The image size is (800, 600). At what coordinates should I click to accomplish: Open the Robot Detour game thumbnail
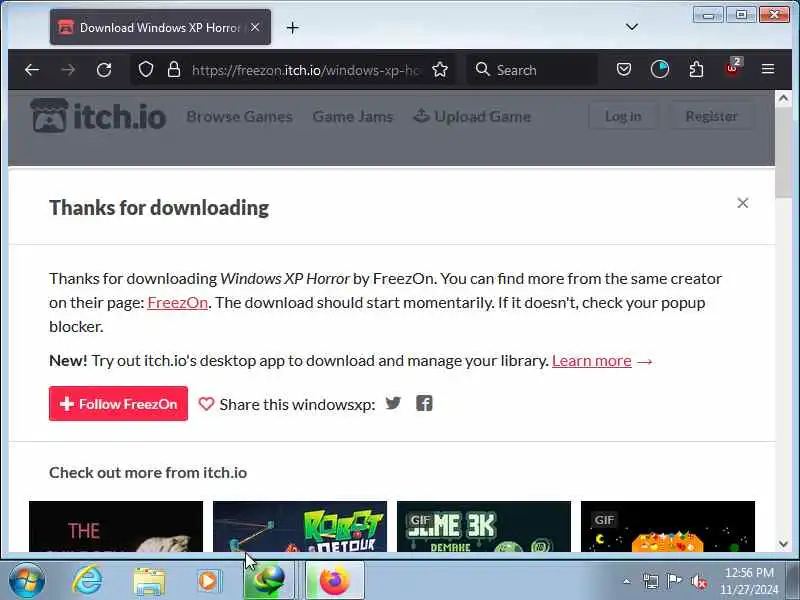(x=299, y=526)
